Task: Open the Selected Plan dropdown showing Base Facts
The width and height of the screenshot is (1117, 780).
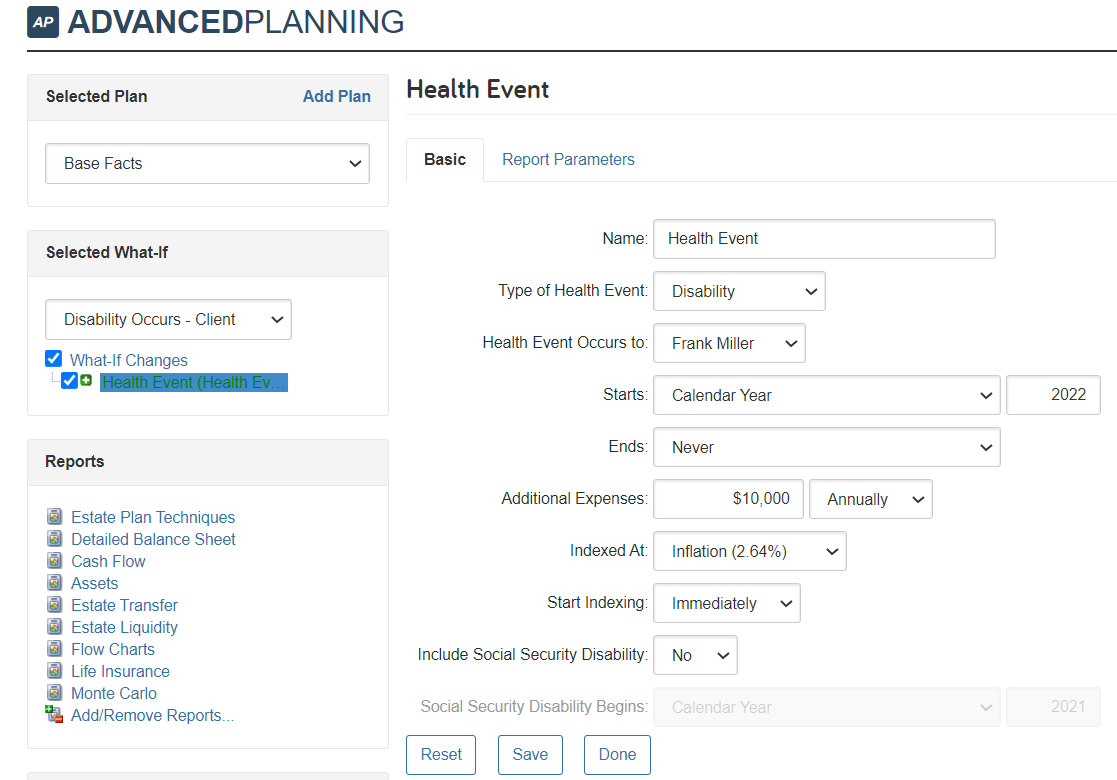Action: [207, 163]
